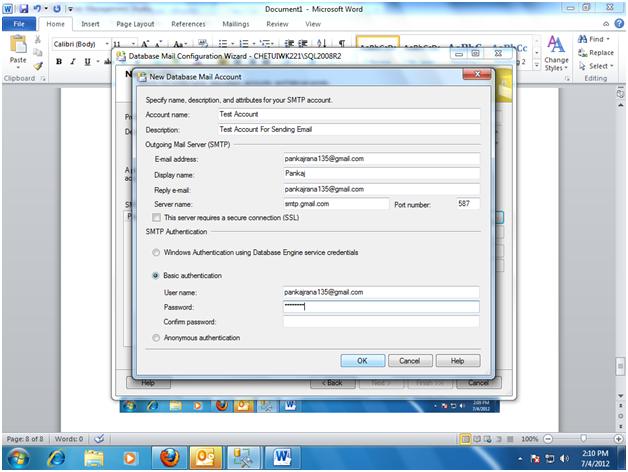
Task: Click the zoom slider in Word's status bar
Action: coord(584,439)
